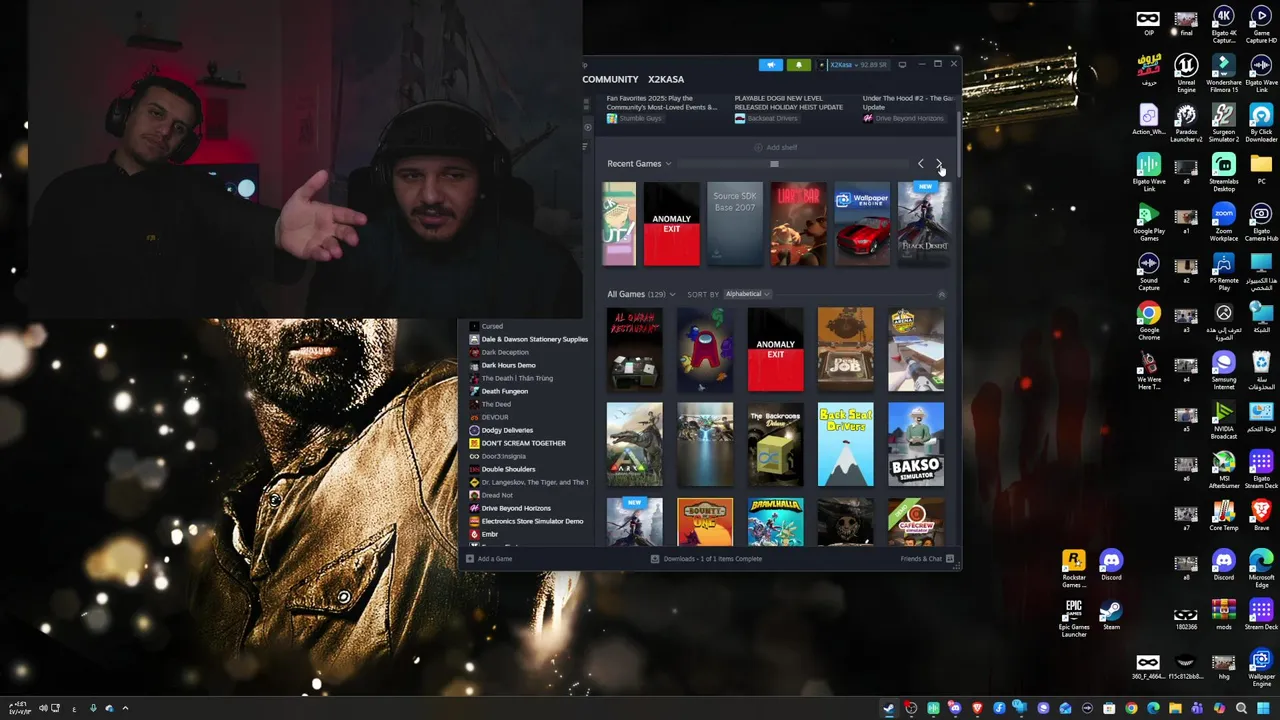Select Embr in the game list
Viewport: 1280px width, 720px height.
point(484,534)
